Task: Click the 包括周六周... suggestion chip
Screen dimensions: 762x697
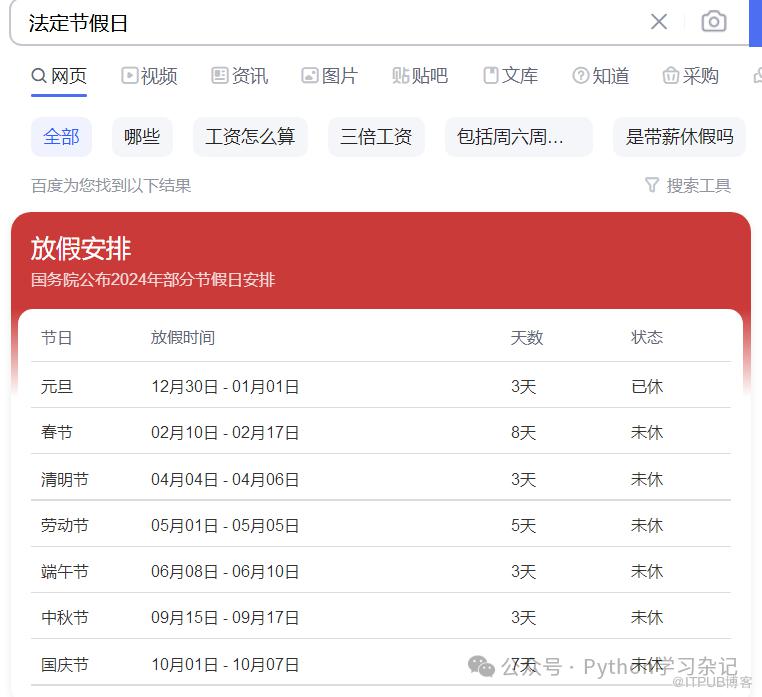Action: pyautogui.click(x=518, y=137)
